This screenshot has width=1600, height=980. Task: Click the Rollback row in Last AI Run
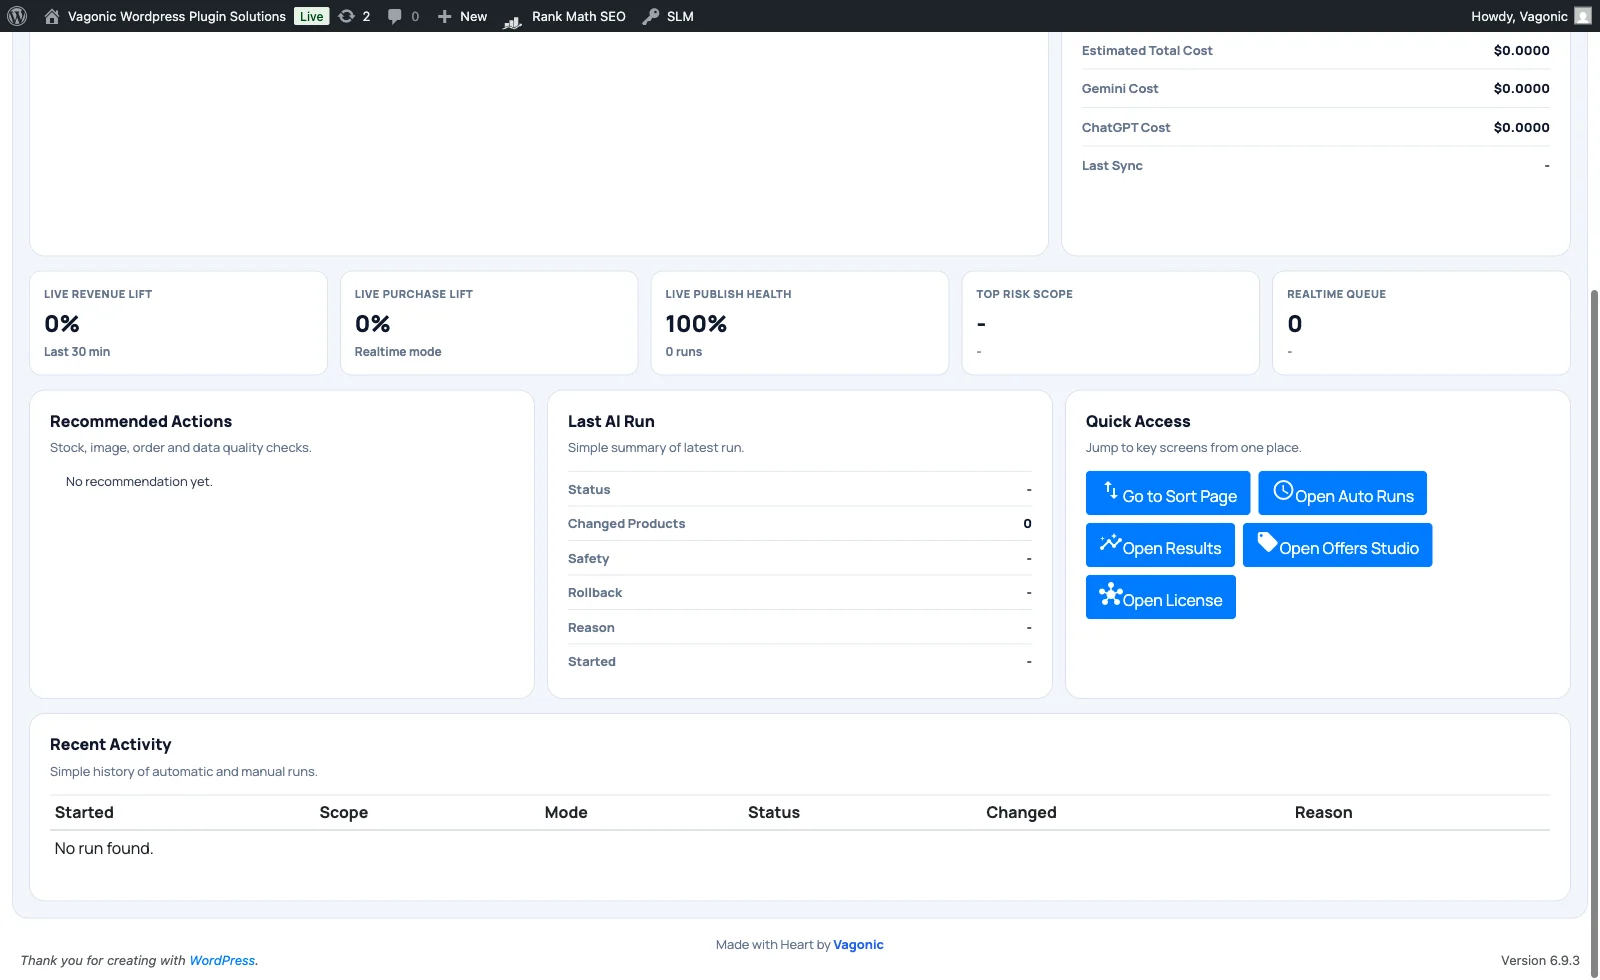[800, 592]
